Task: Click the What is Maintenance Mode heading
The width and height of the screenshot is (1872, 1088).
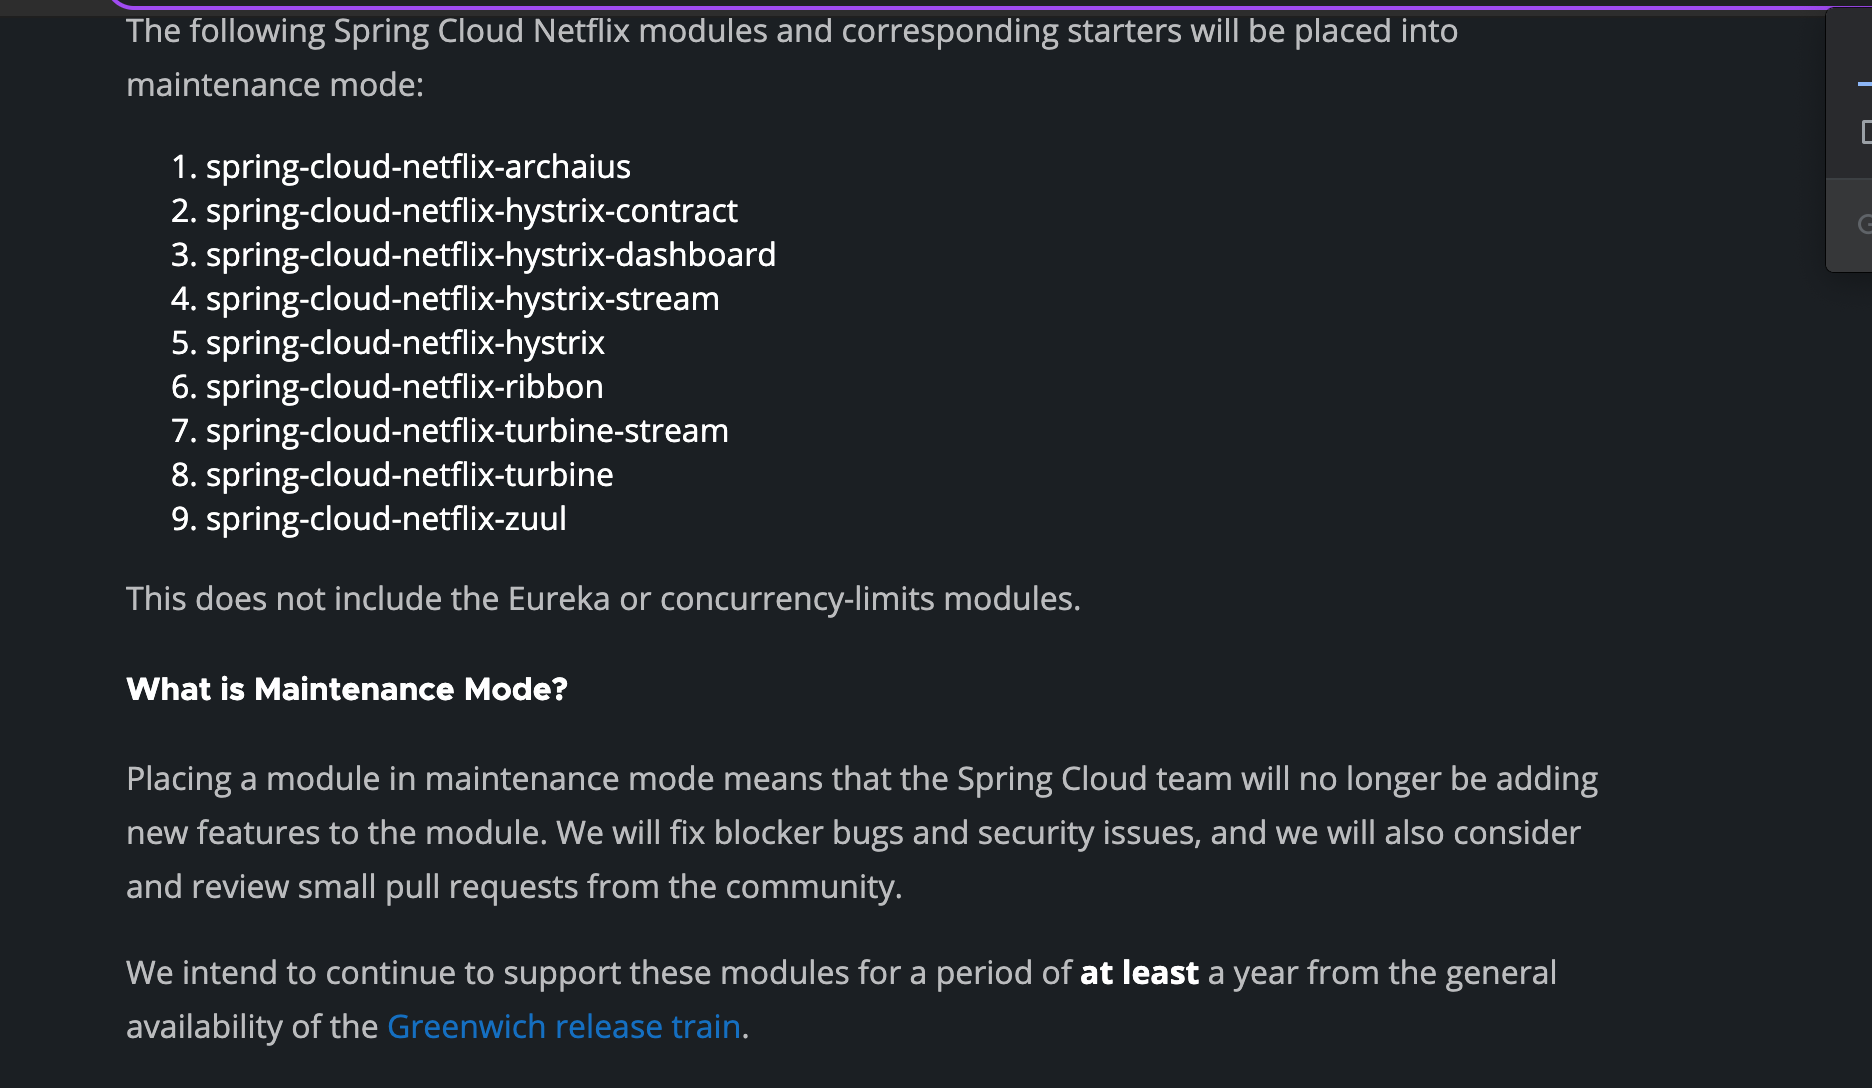Action: [x=347, y=689]
